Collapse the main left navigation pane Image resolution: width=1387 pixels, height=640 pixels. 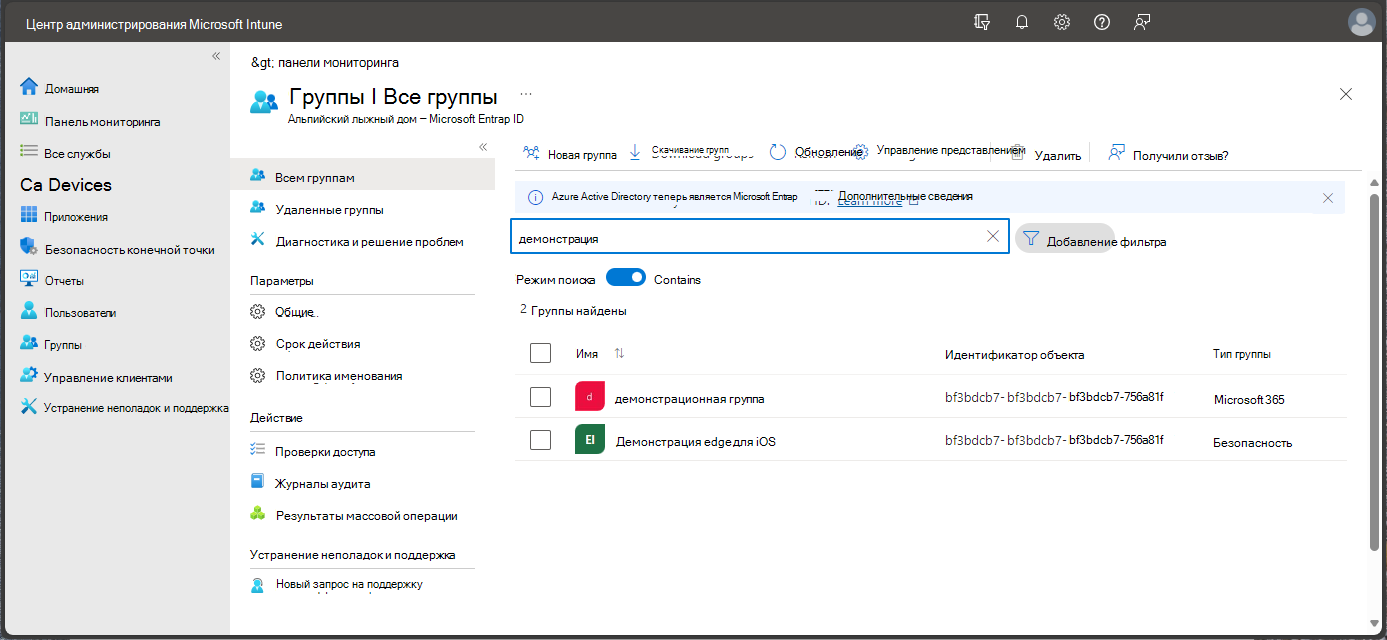[216, 56]
